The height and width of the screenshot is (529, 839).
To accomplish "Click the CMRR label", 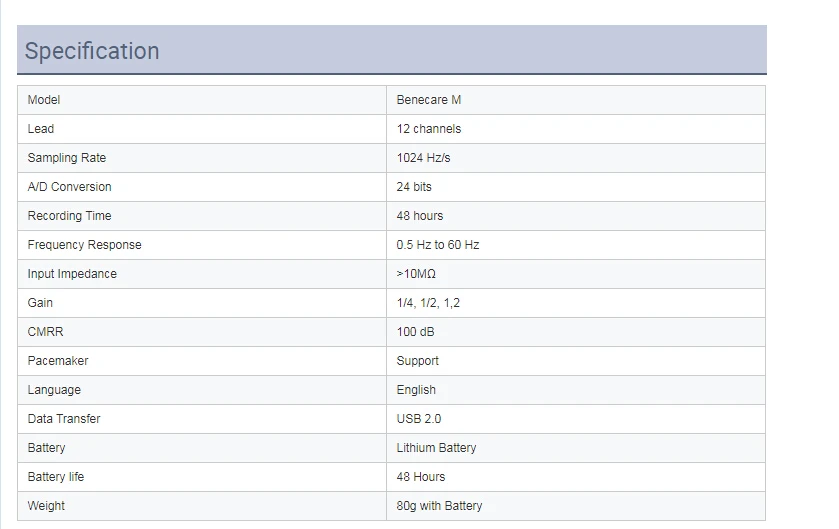I will 45,332.
